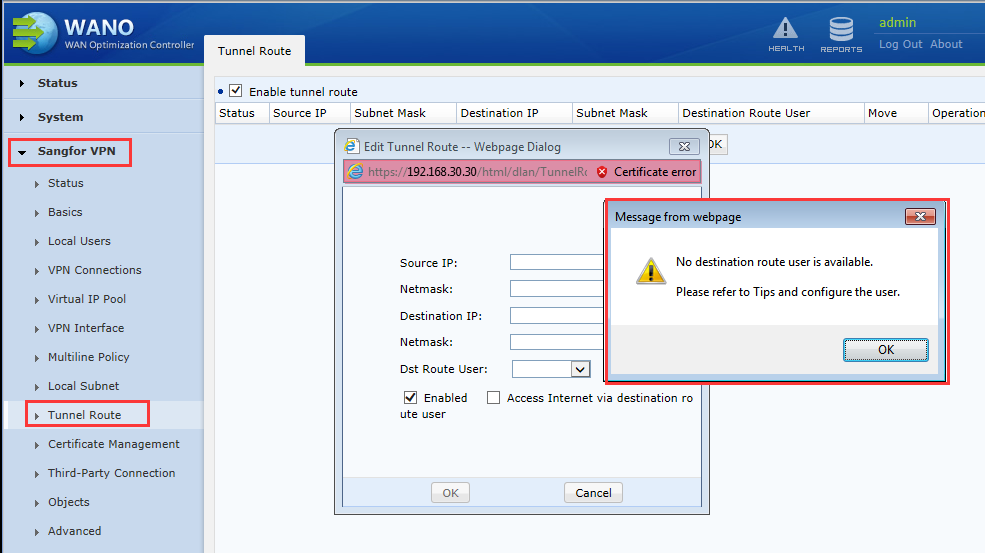Click the Status column header
Image resolution: width=985 pixels, height=553 pixels.
pos(242,113)
